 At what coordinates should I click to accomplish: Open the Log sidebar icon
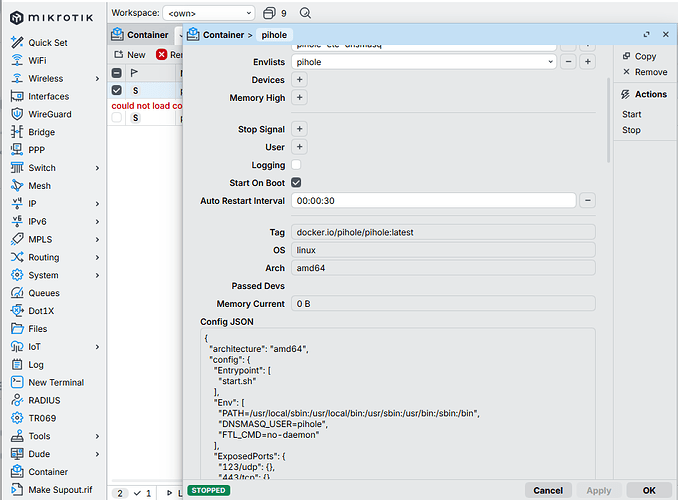(17, 364)
